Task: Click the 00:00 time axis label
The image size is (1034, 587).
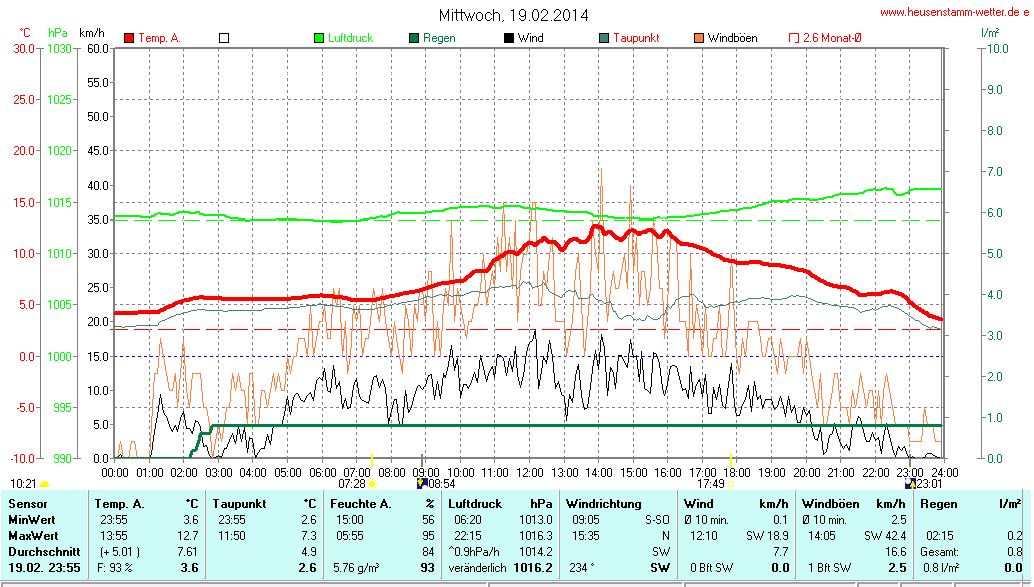Action: click(115, 473)
